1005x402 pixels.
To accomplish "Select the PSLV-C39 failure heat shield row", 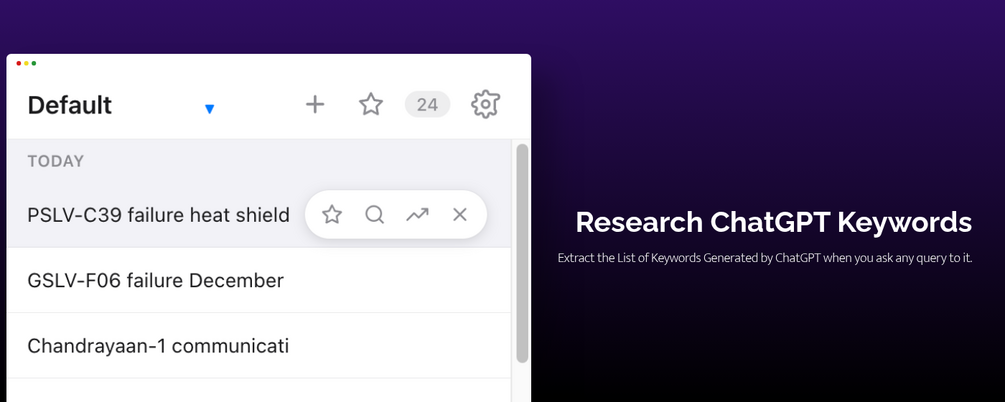I will click(x=259, y=215).
